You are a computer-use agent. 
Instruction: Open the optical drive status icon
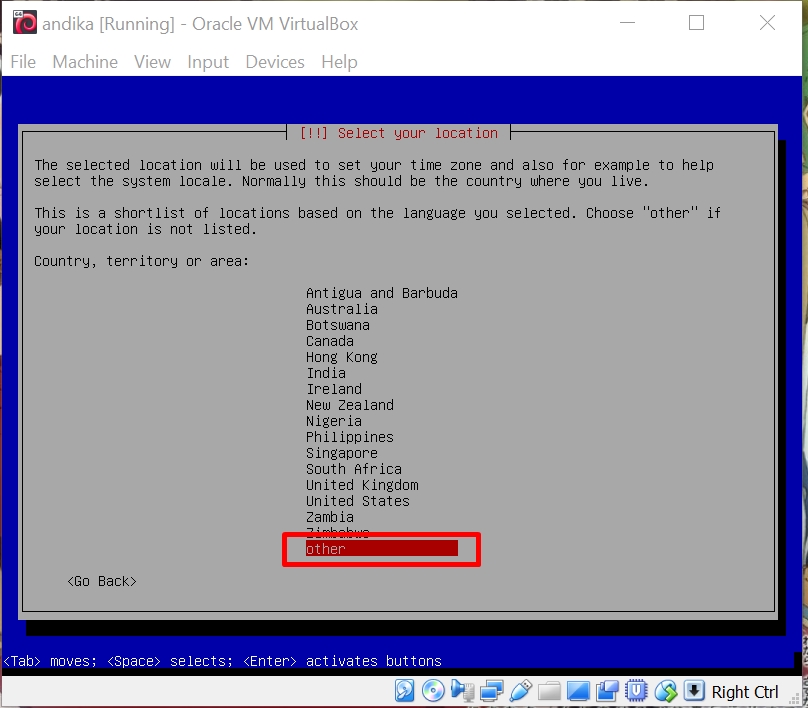click(433, 691)
